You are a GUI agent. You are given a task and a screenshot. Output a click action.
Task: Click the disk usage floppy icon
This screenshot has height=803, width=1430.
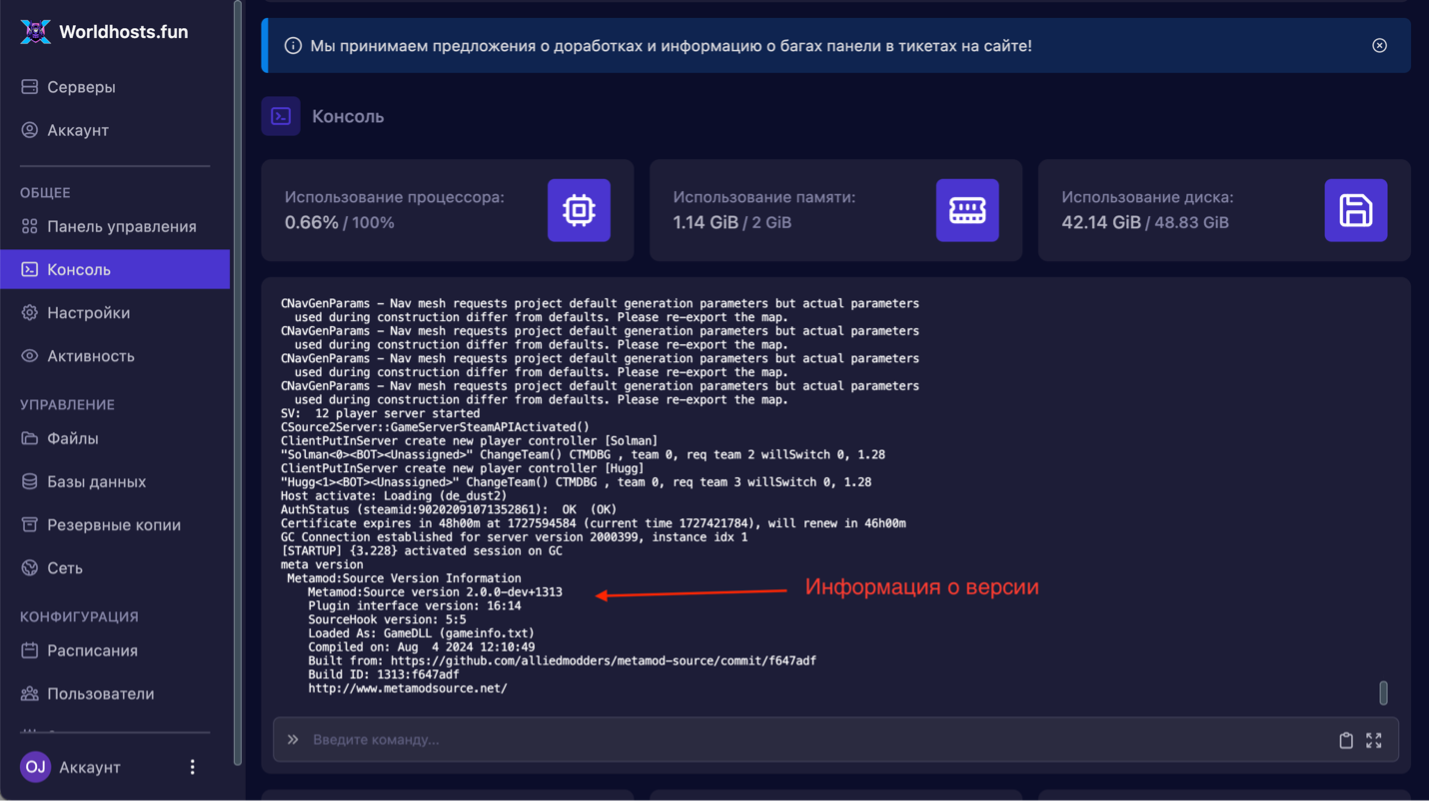(x=1355, y=210)
